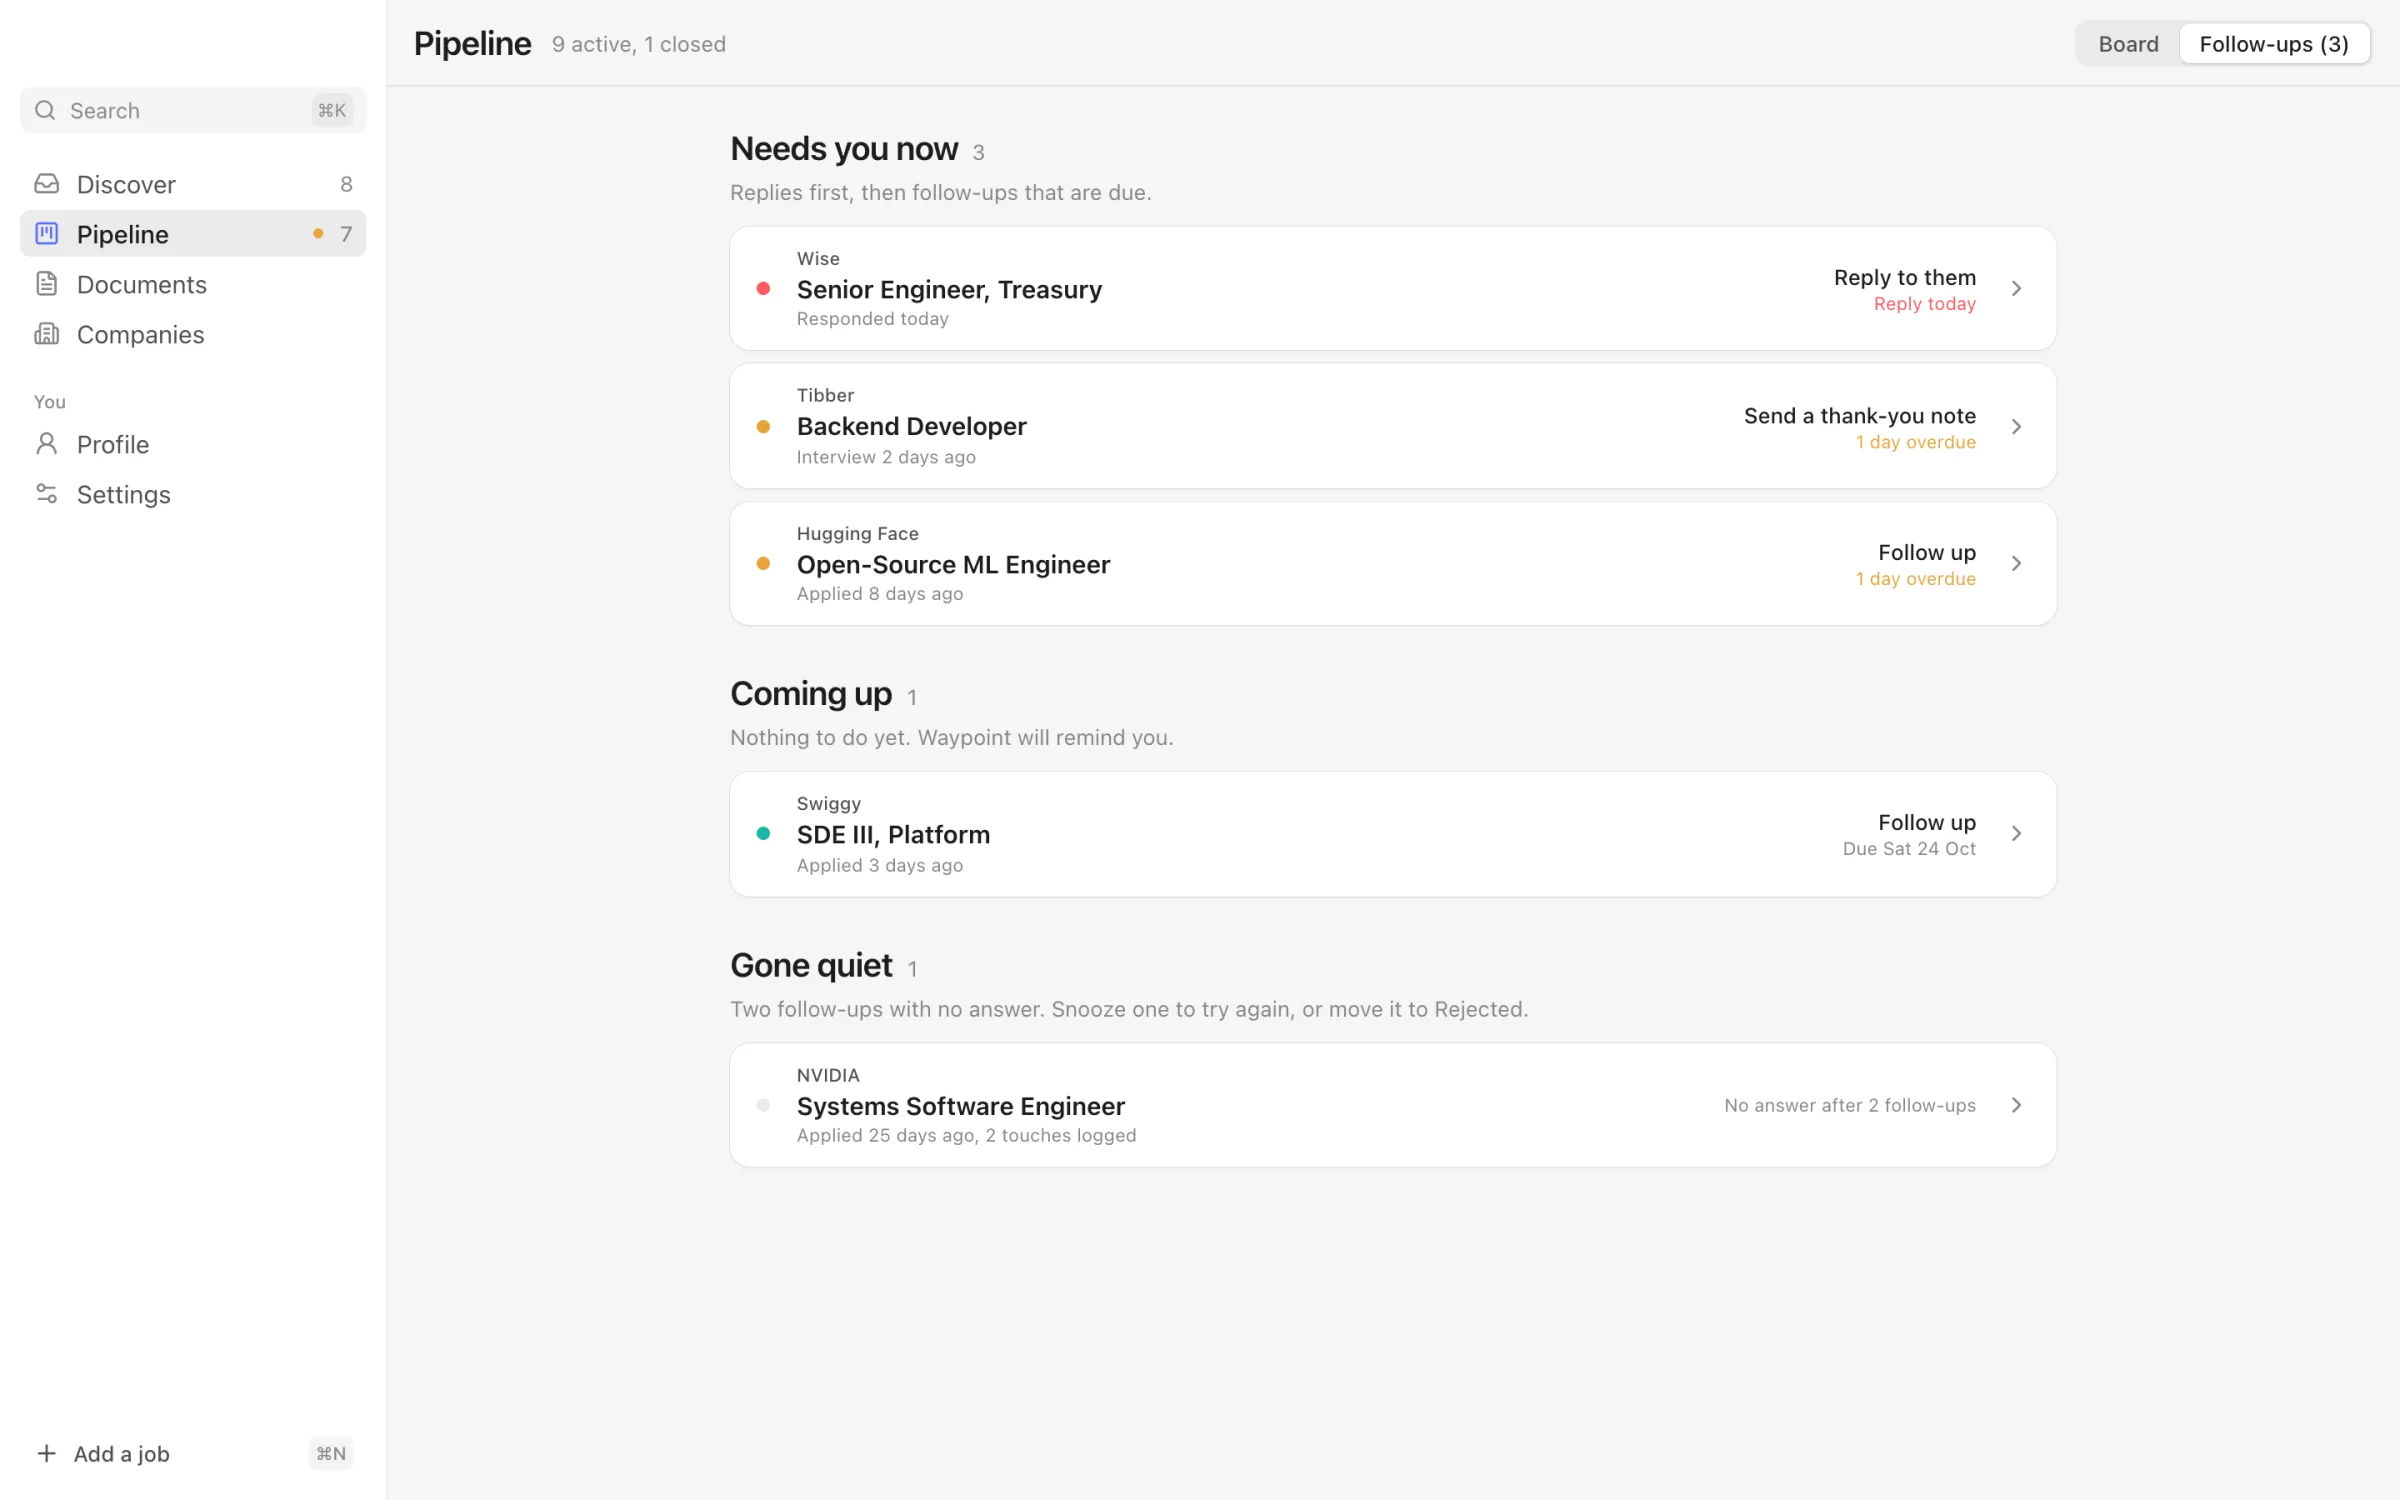This screenshot has width=2400, height=1500.
Task: Click the orange status dot on Tibber card
Action: pyautogui.click(x=763, y=426)
